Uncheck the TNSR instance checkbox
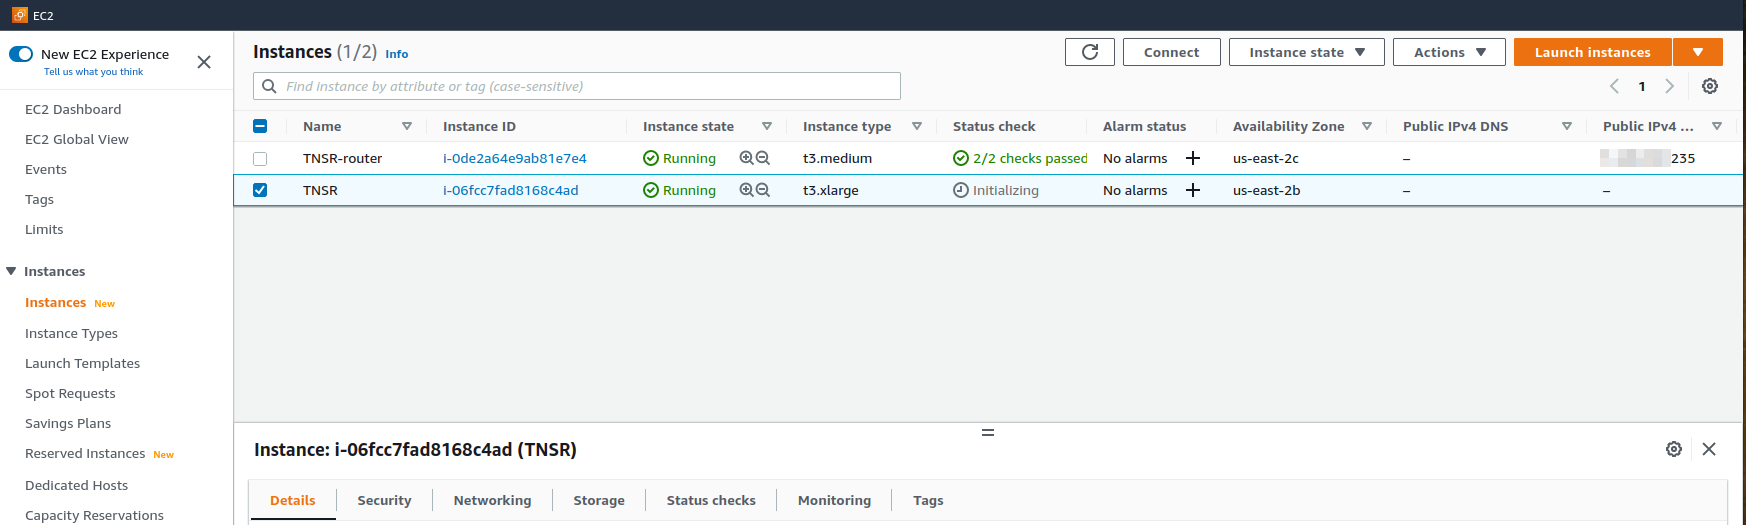The width and height of the screenshot is (1746, 525). pyautogui.click(x=260, y=190)
